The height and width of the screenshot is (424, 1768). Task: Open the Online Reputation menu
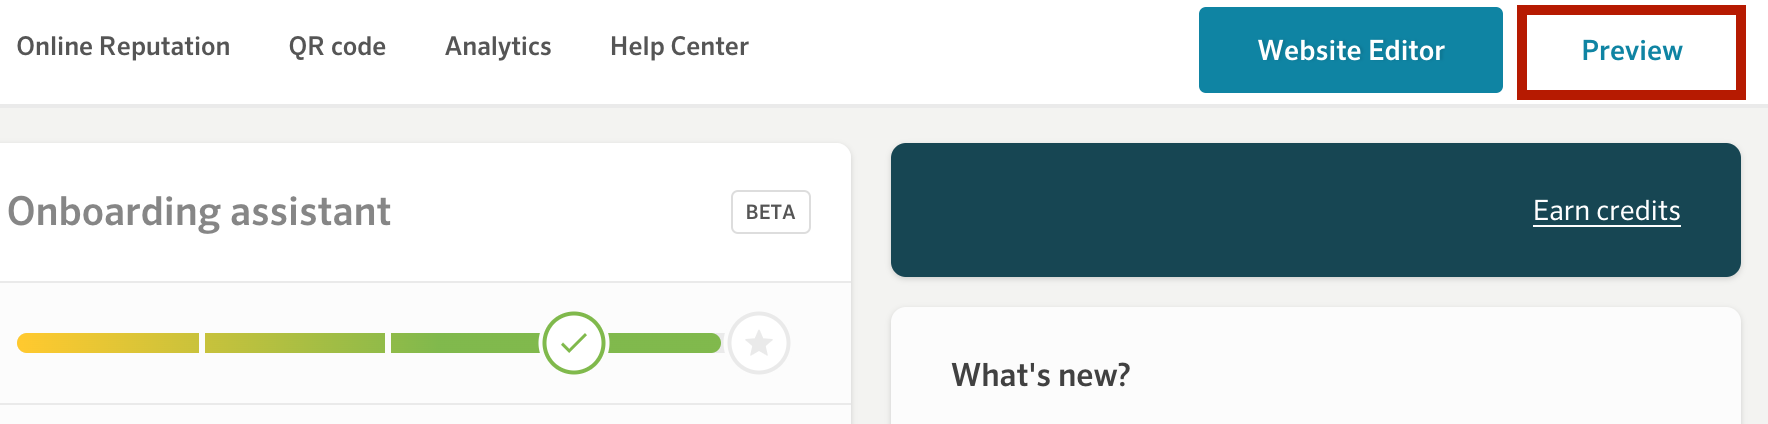click(123, 47)
